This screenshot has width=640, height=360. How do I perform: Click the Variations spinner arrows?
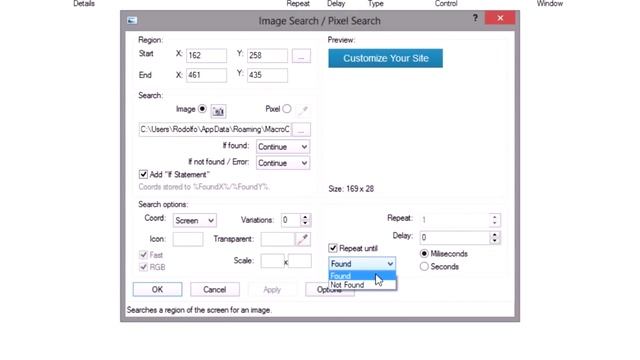[305, 220]
